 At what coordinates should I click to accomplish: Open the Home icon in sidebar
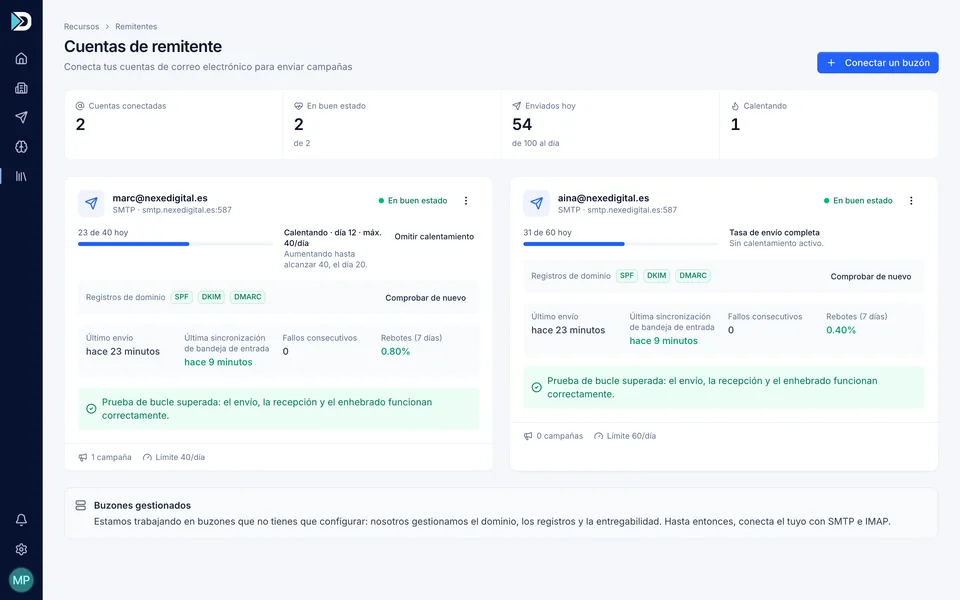tap(21, 59)
